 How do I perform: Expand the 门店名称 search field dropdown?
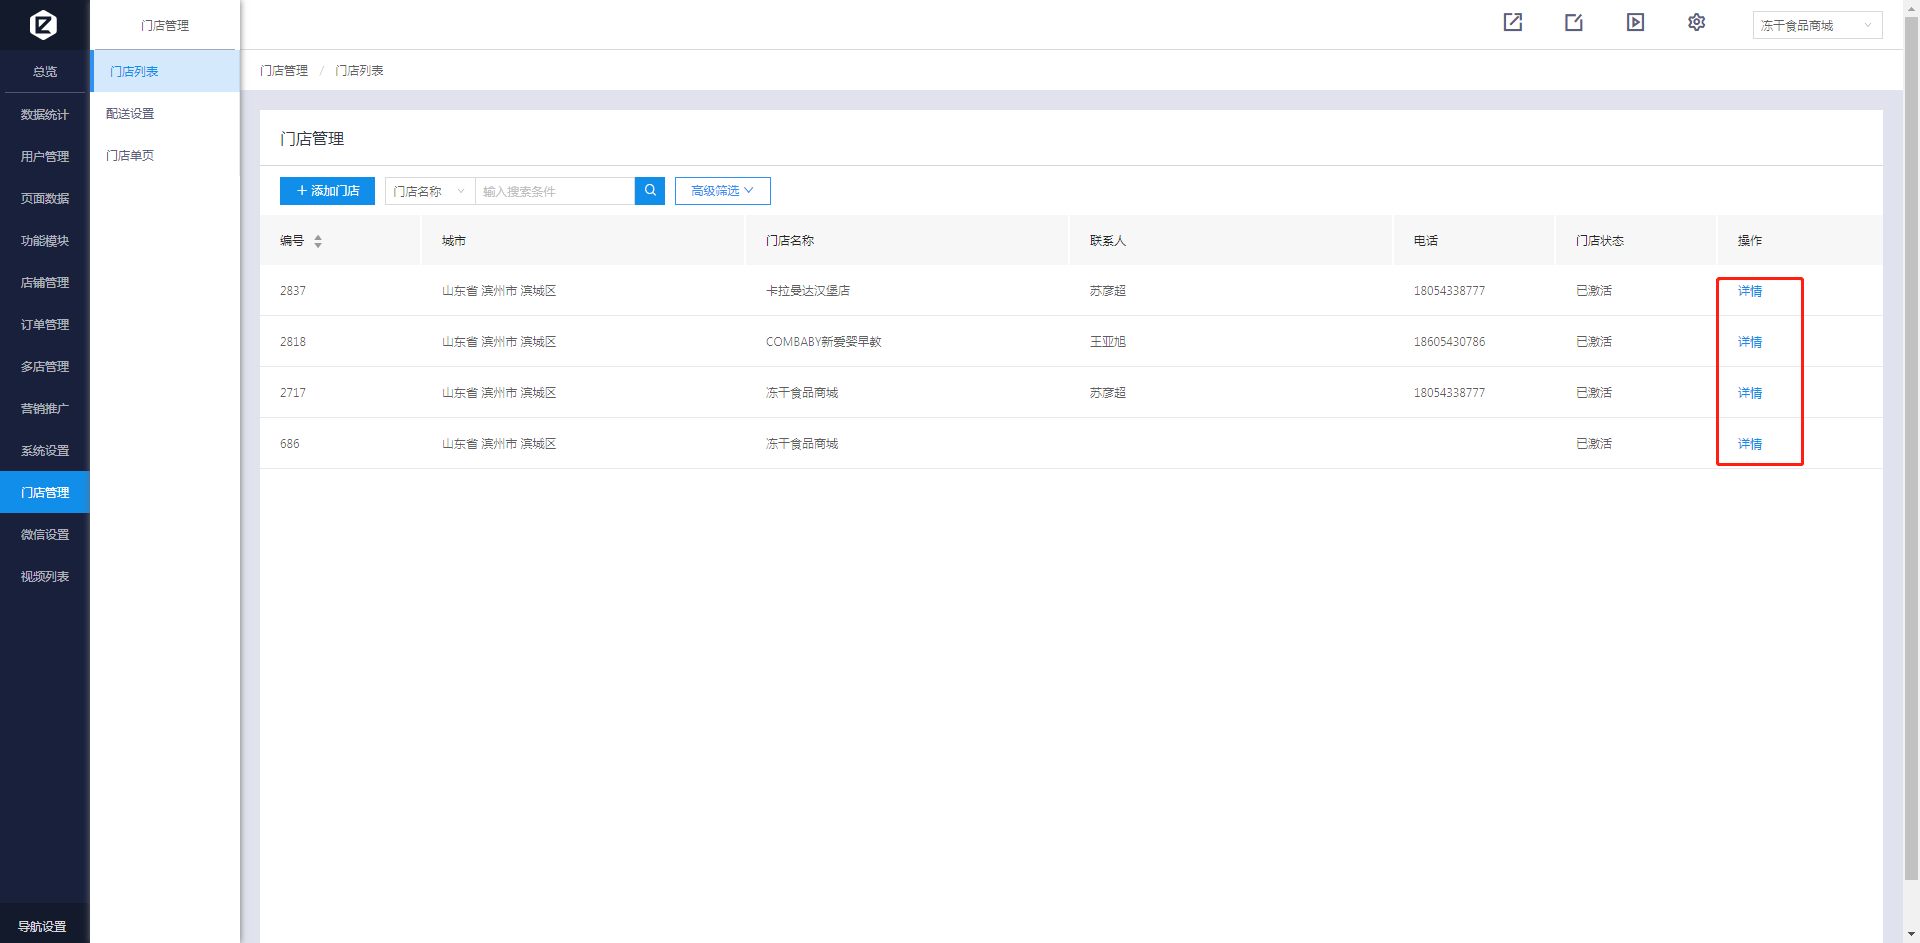[x=429, y=191]
